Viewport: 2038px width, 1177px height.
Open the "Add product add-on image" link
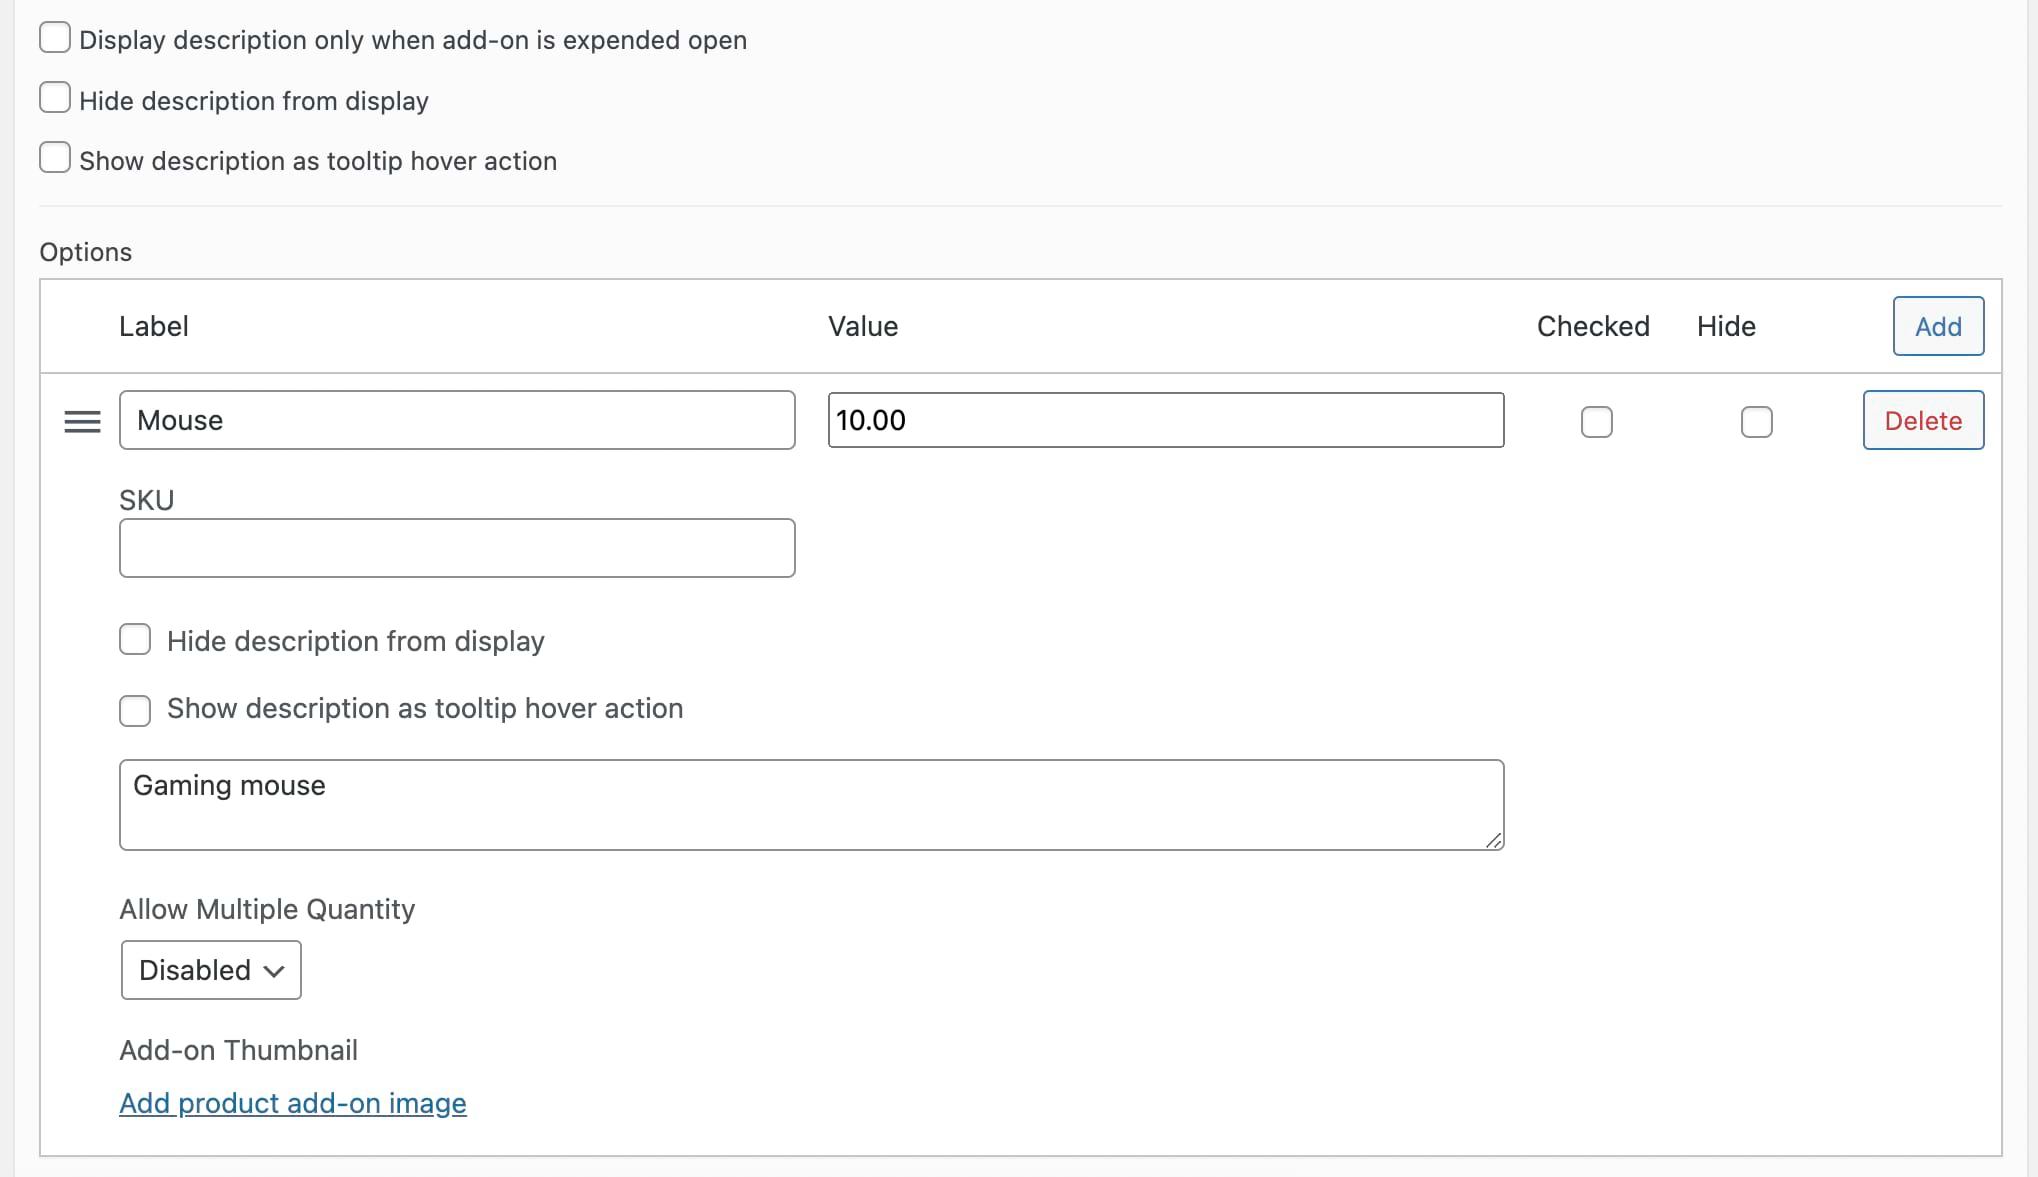pos(292,1103)
